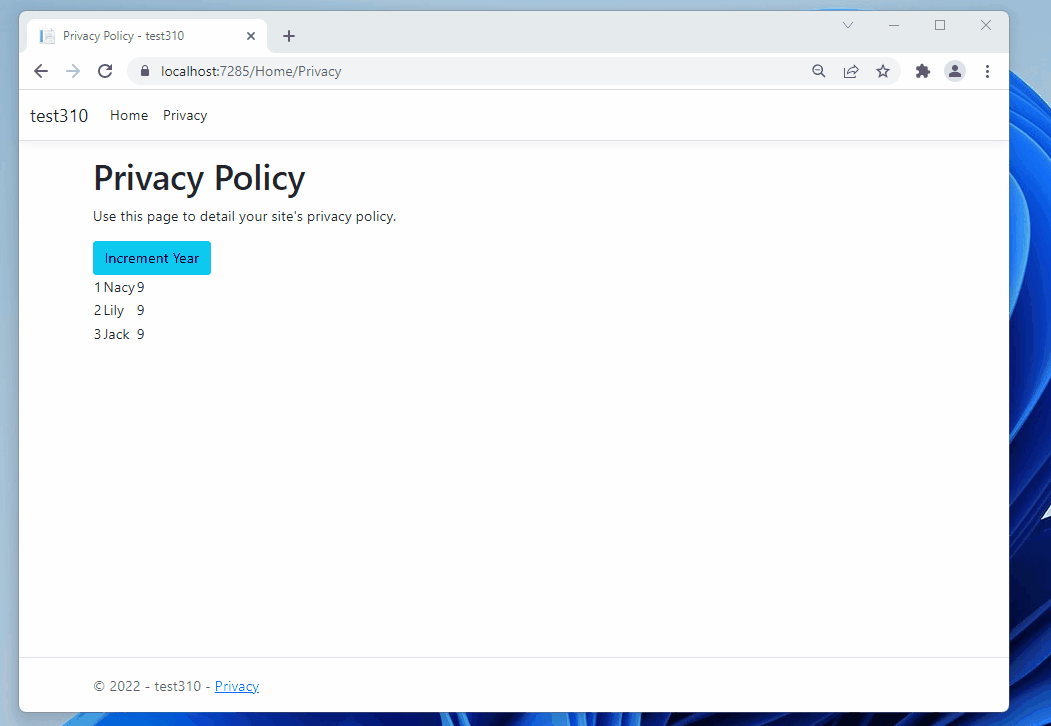The width and height of the screenshot is (1051, 726).
Task: Click the name Lily in the list
Action: point(114,310)
